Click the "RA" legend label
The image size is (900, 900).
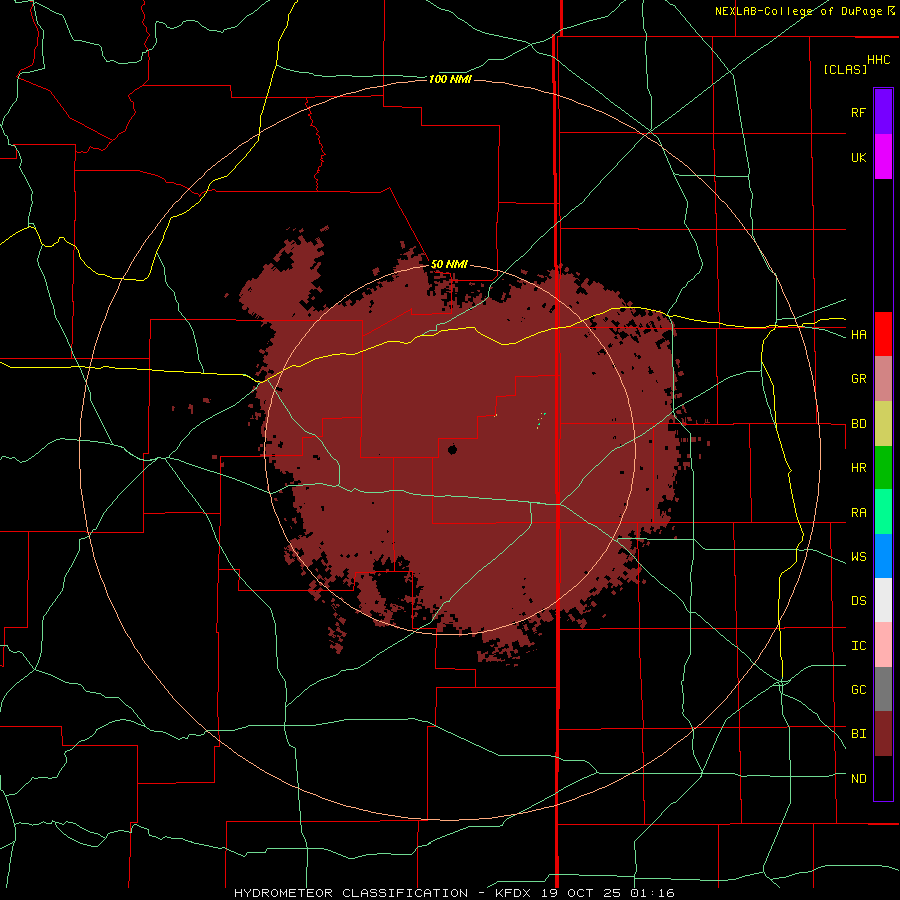click(x=858, y=513)
